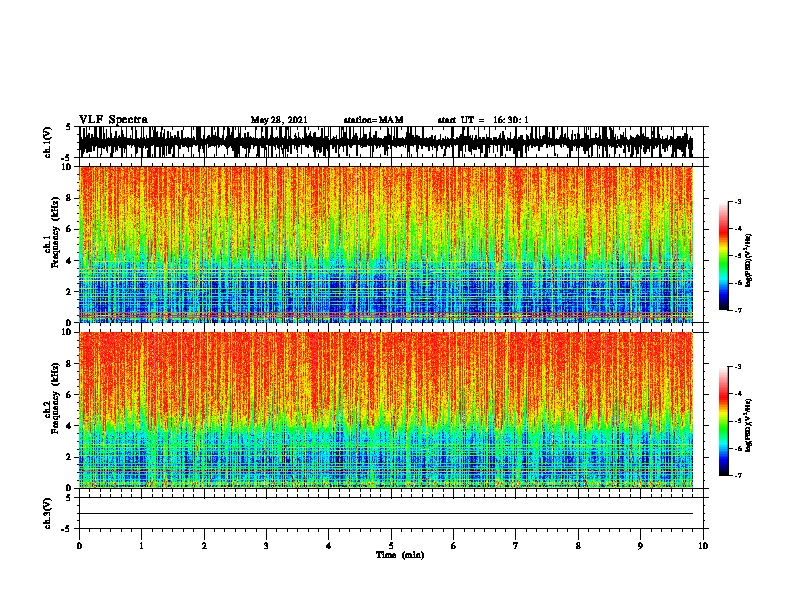Click the ch.1 frequency axis 8 kHz tick label

70,198
